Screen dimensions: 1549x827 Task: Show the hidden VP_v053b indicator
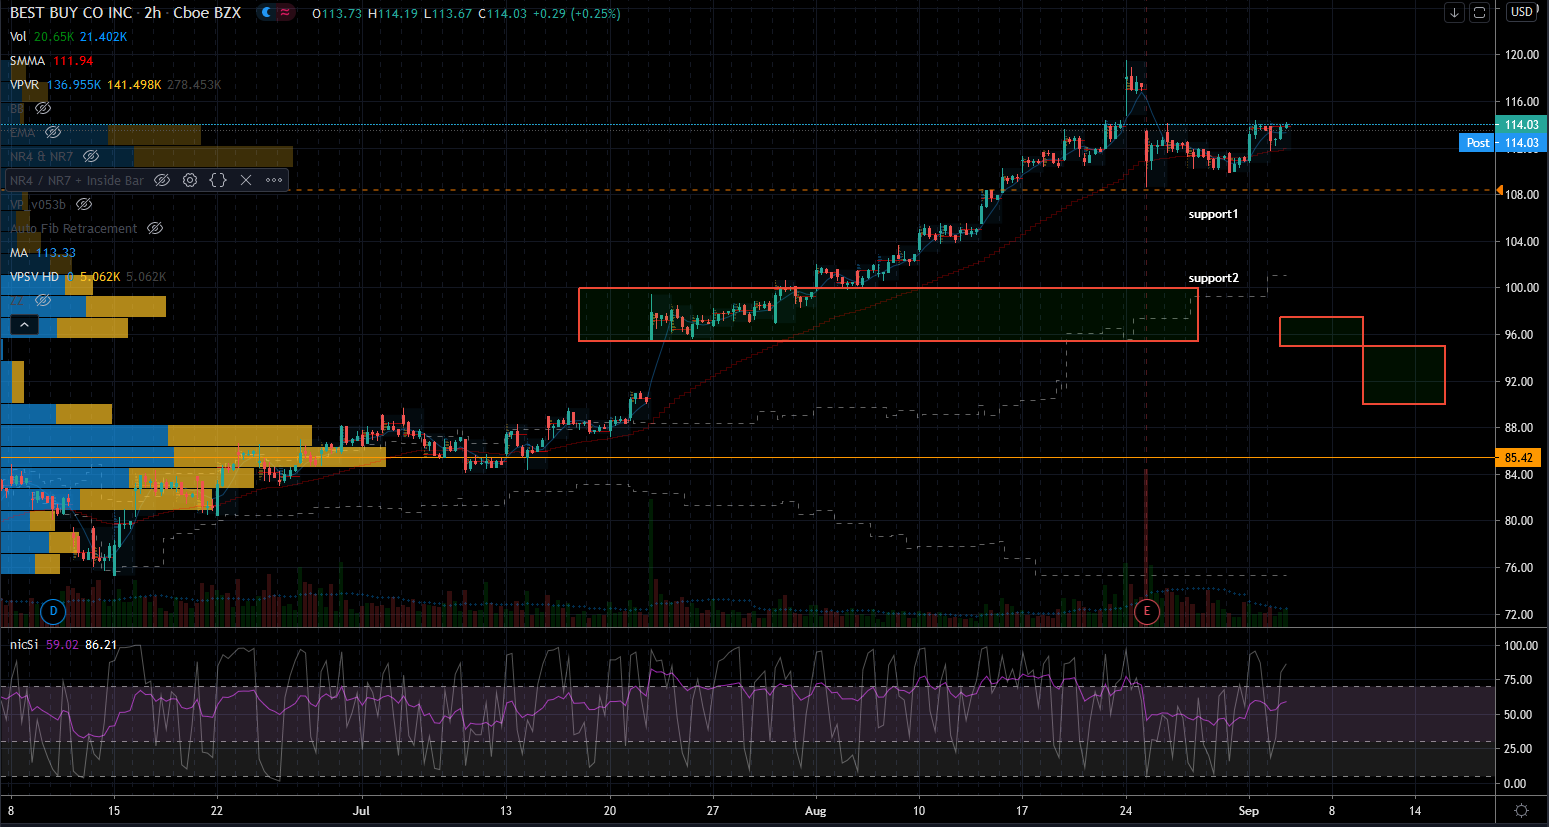[x=84, y=204]
